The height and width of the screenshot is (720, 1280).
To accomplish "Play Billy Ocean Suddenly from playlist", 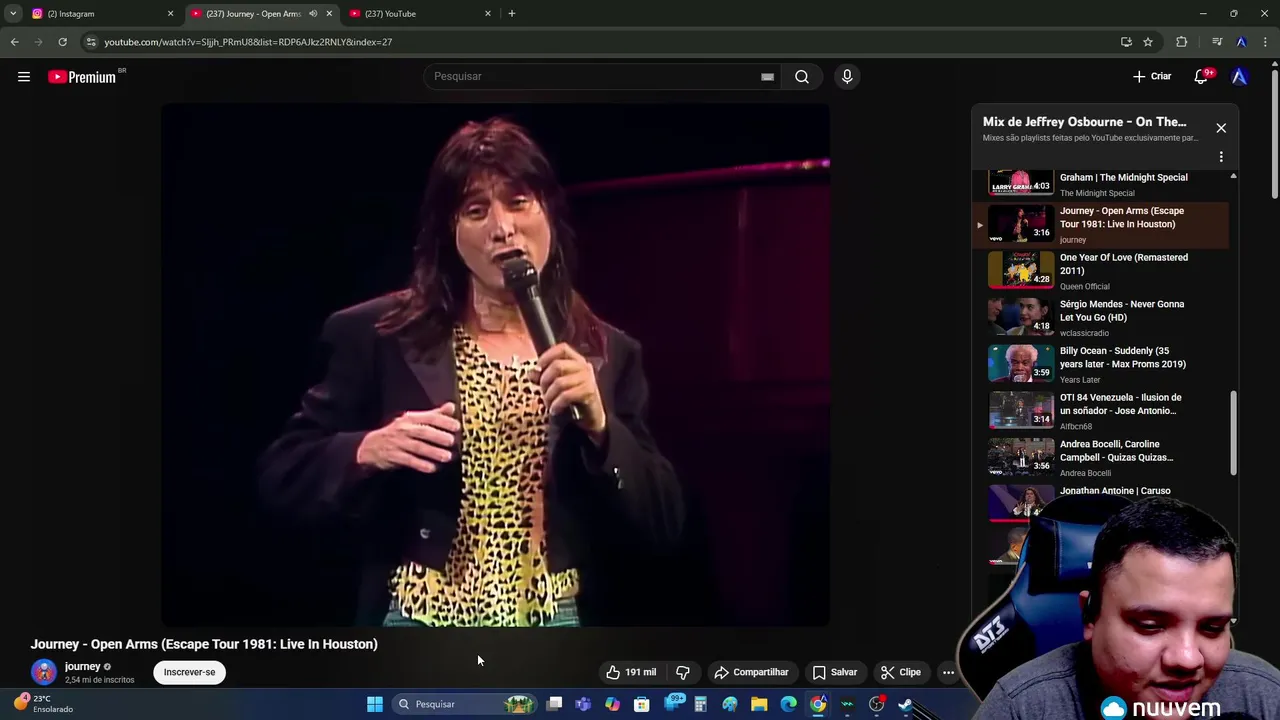I will tap(1100, 364).
